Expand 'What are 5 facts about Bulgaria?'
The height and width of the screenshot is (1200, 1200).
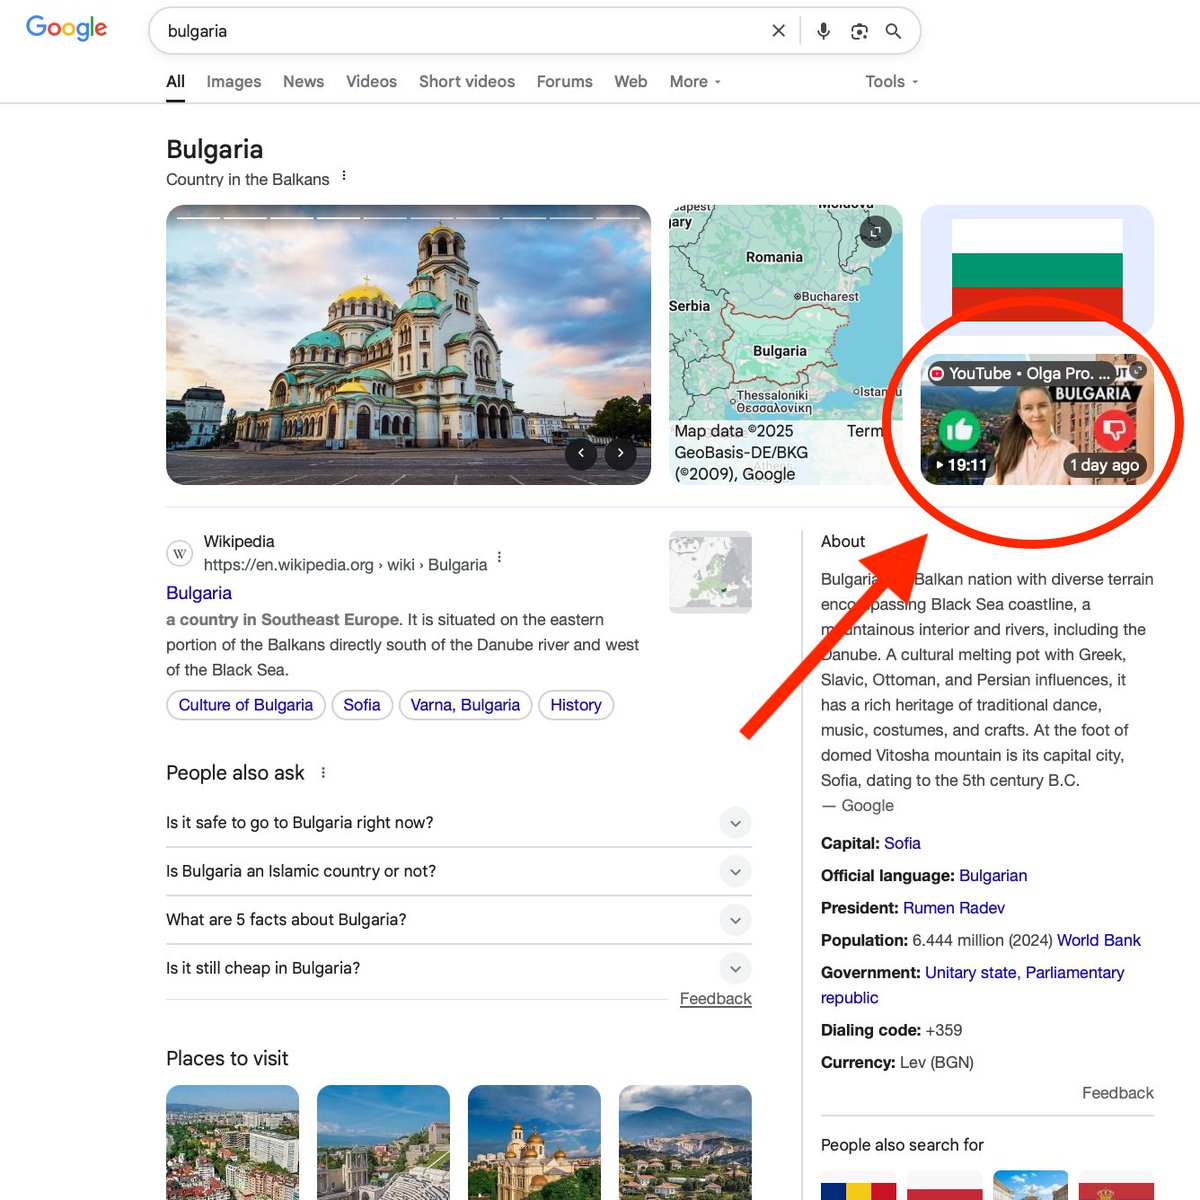(458, 920)
